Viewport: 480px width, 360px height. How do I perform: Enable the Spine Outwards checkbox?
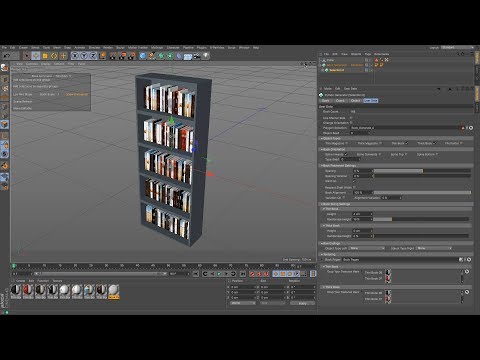[x=380, y=154]
